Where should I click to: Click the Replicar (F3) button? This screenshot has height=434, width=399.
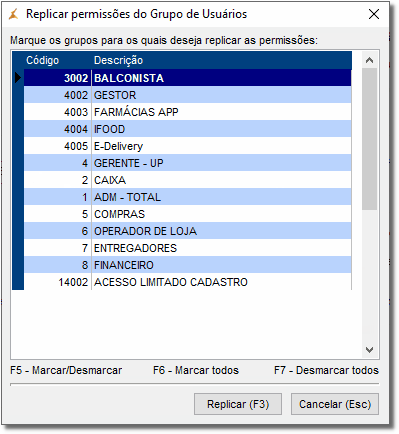coord(238,404)
